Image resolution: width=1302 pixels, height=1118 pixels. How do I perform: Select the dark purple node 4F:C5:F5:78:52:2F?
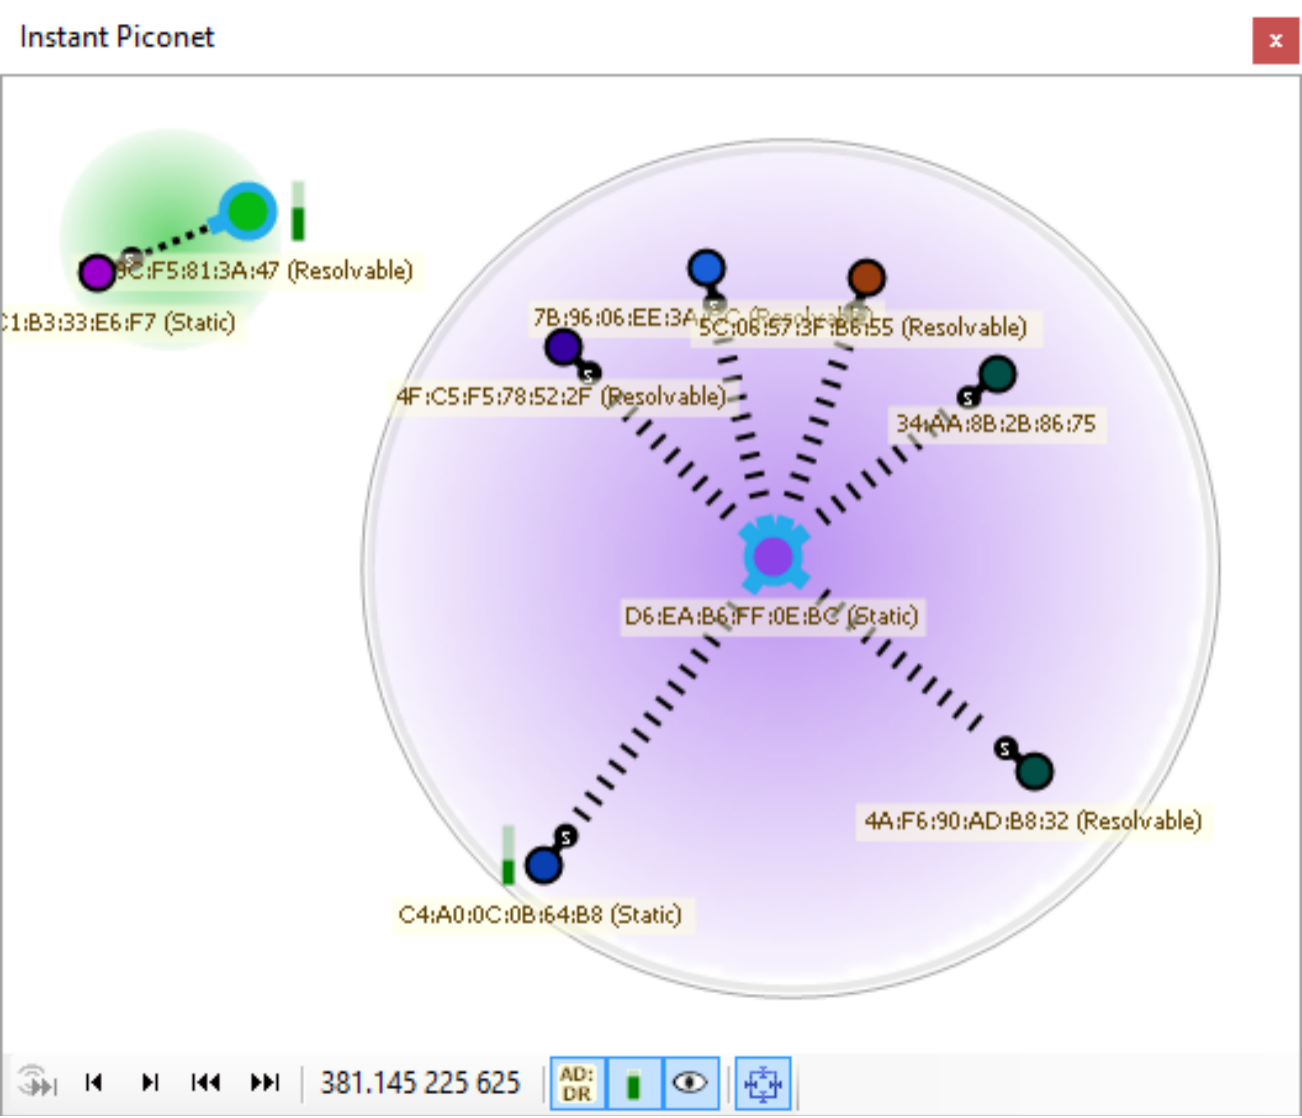click(x=563, y=348)
